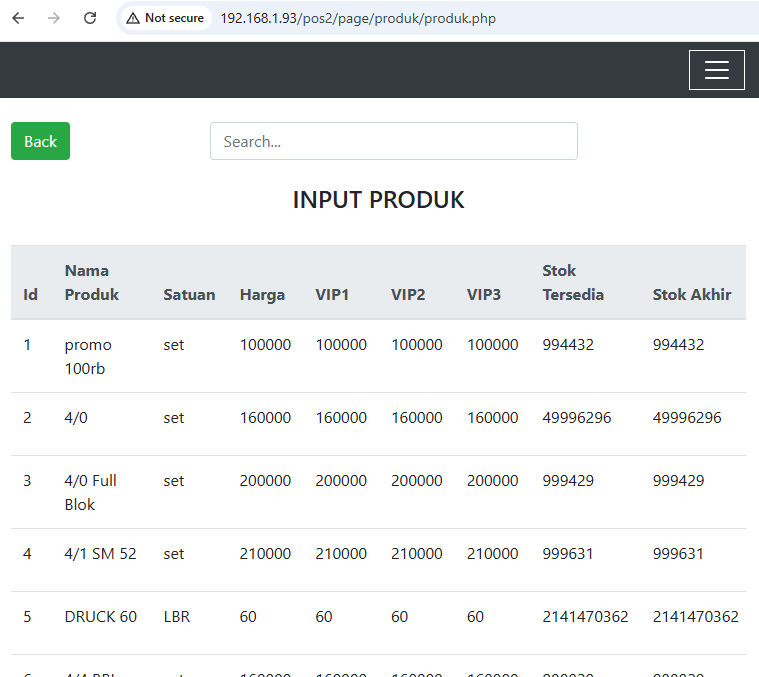Click the Satuan column header

(189, 294)
